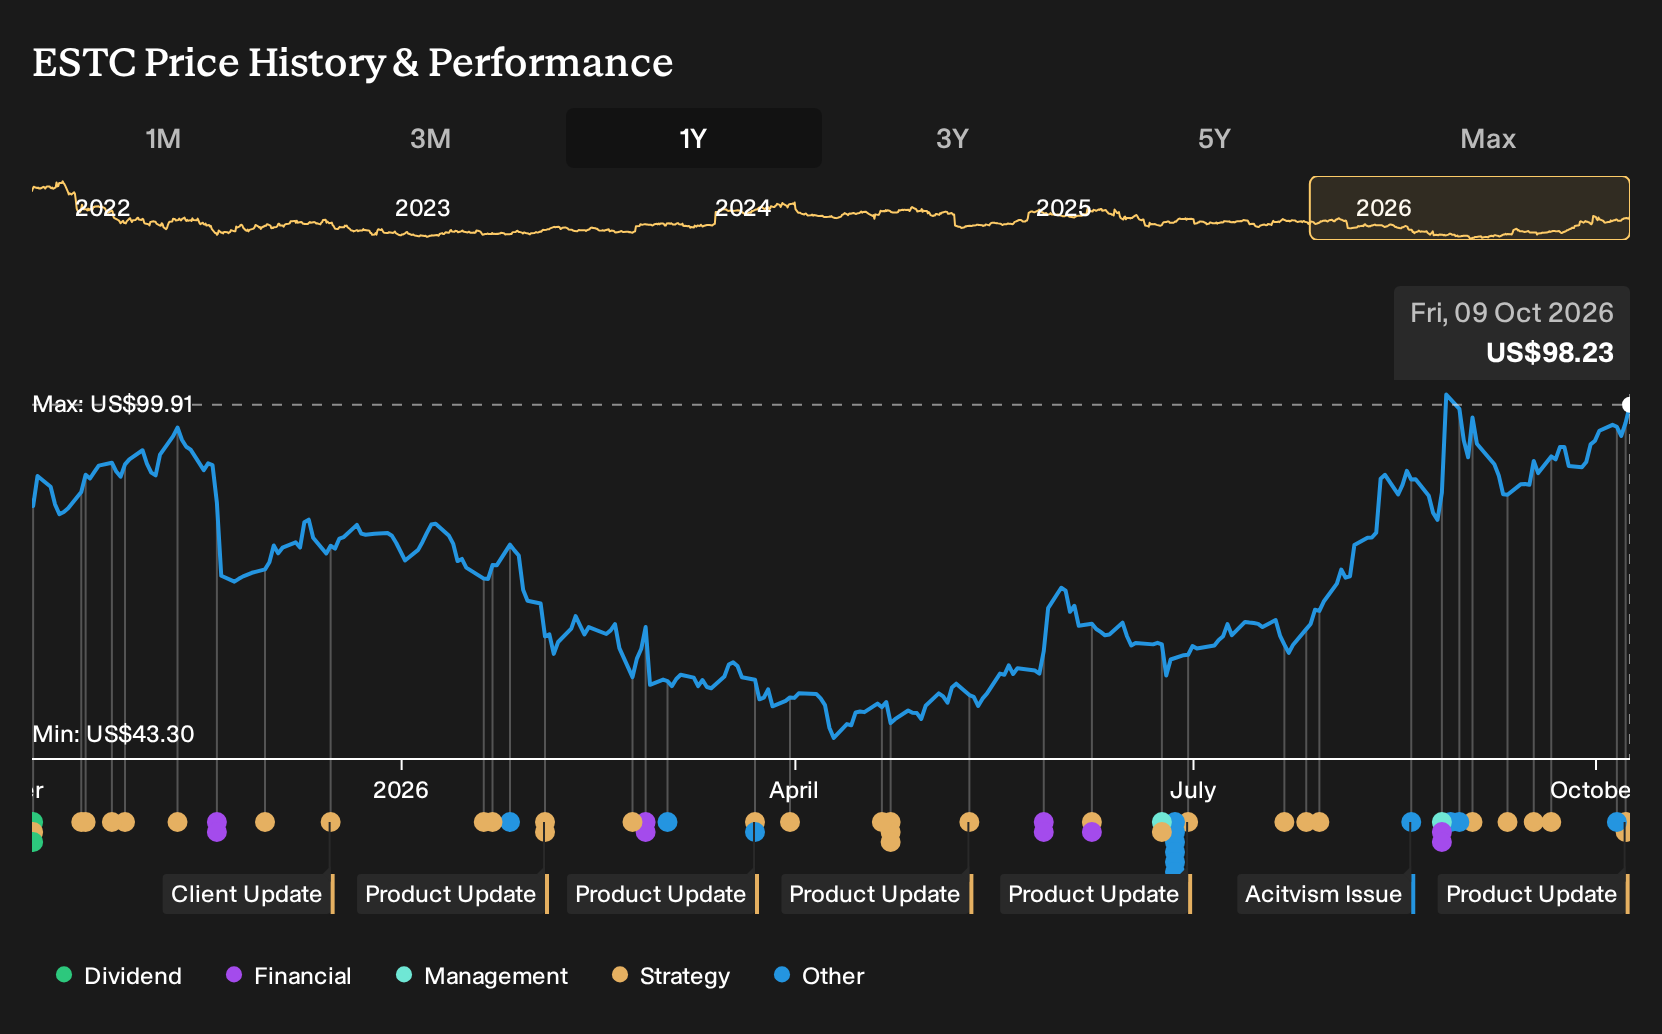
Task: Toggle the Strategy legend filter
Action: (671, 976)
